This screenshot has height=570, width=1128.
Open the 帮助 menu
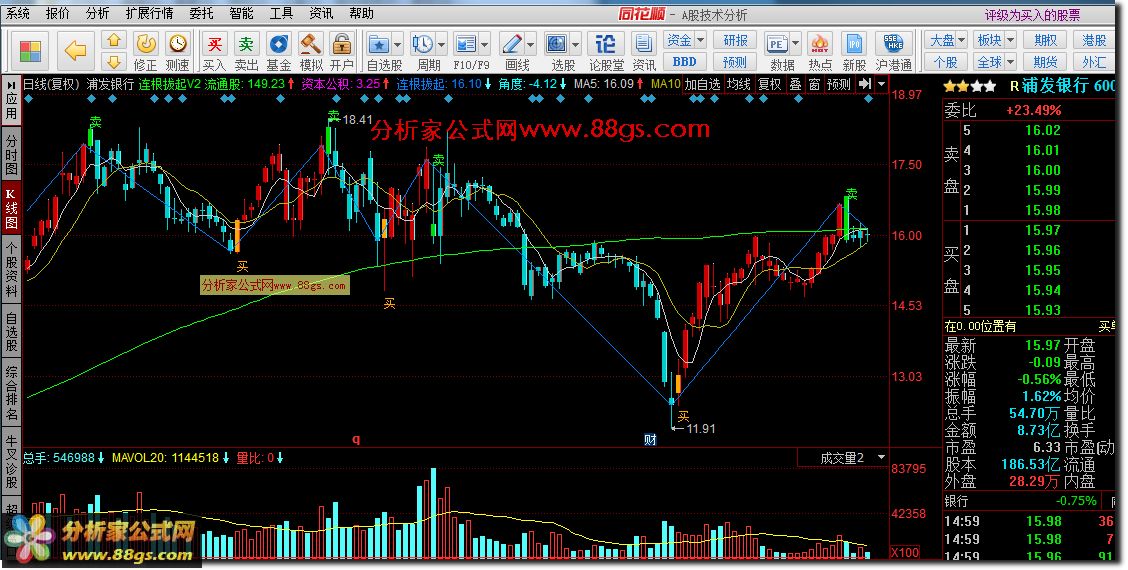tap(361, 13)
